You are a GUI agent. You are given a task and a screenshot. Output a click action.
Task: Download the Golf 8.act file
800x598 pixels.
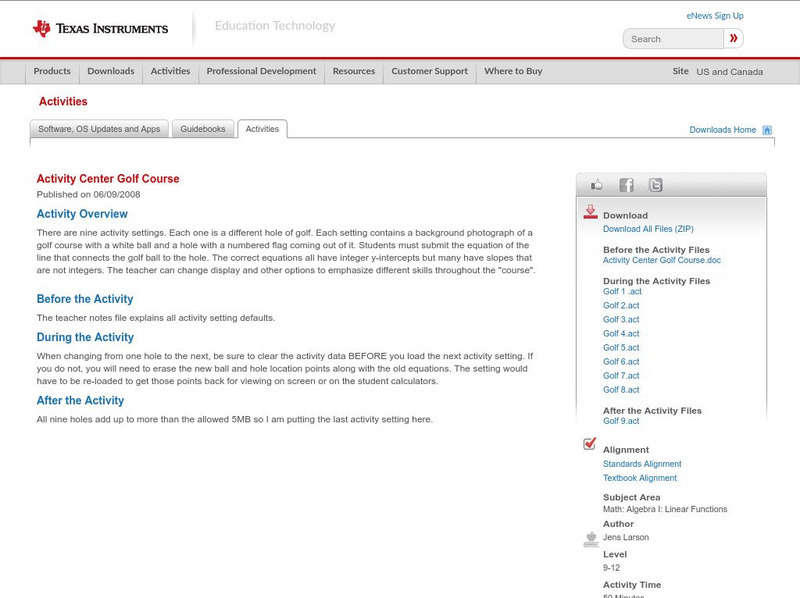coord(621,390)
